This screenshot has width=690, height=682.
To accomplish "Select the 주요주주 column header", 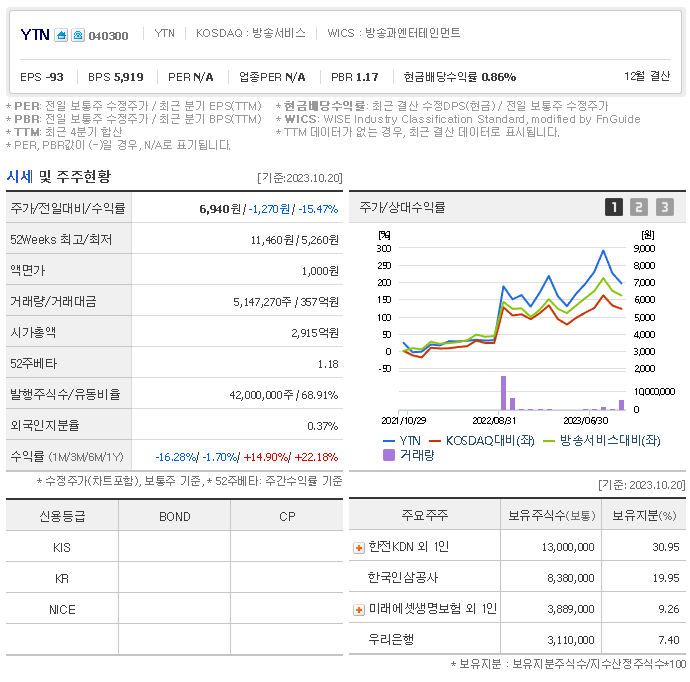I will click(x=425, y=515).
